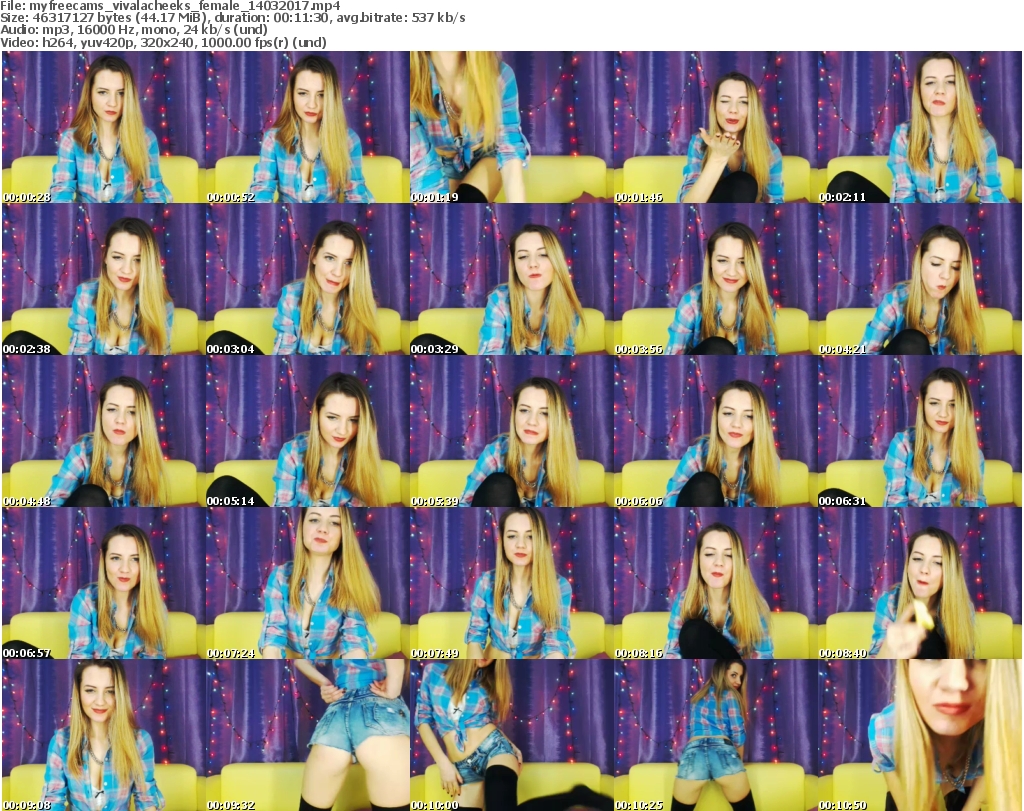
Task: Click the 'Audio: mp3, 16000 Hz' info line
Action: pyautogui.click(x=134, y=30)
